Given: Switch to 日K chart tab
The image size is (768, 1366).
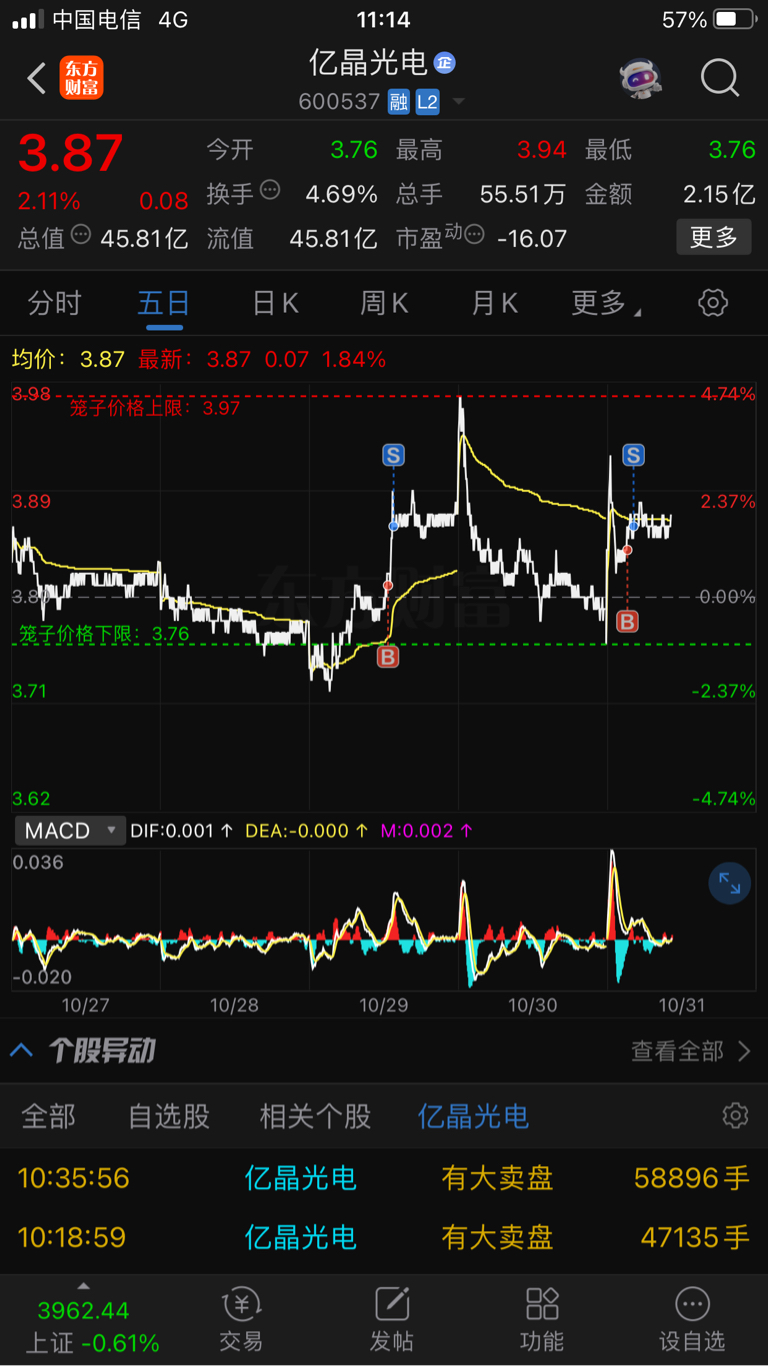Looking at the screenshot, I should [276, 303].
